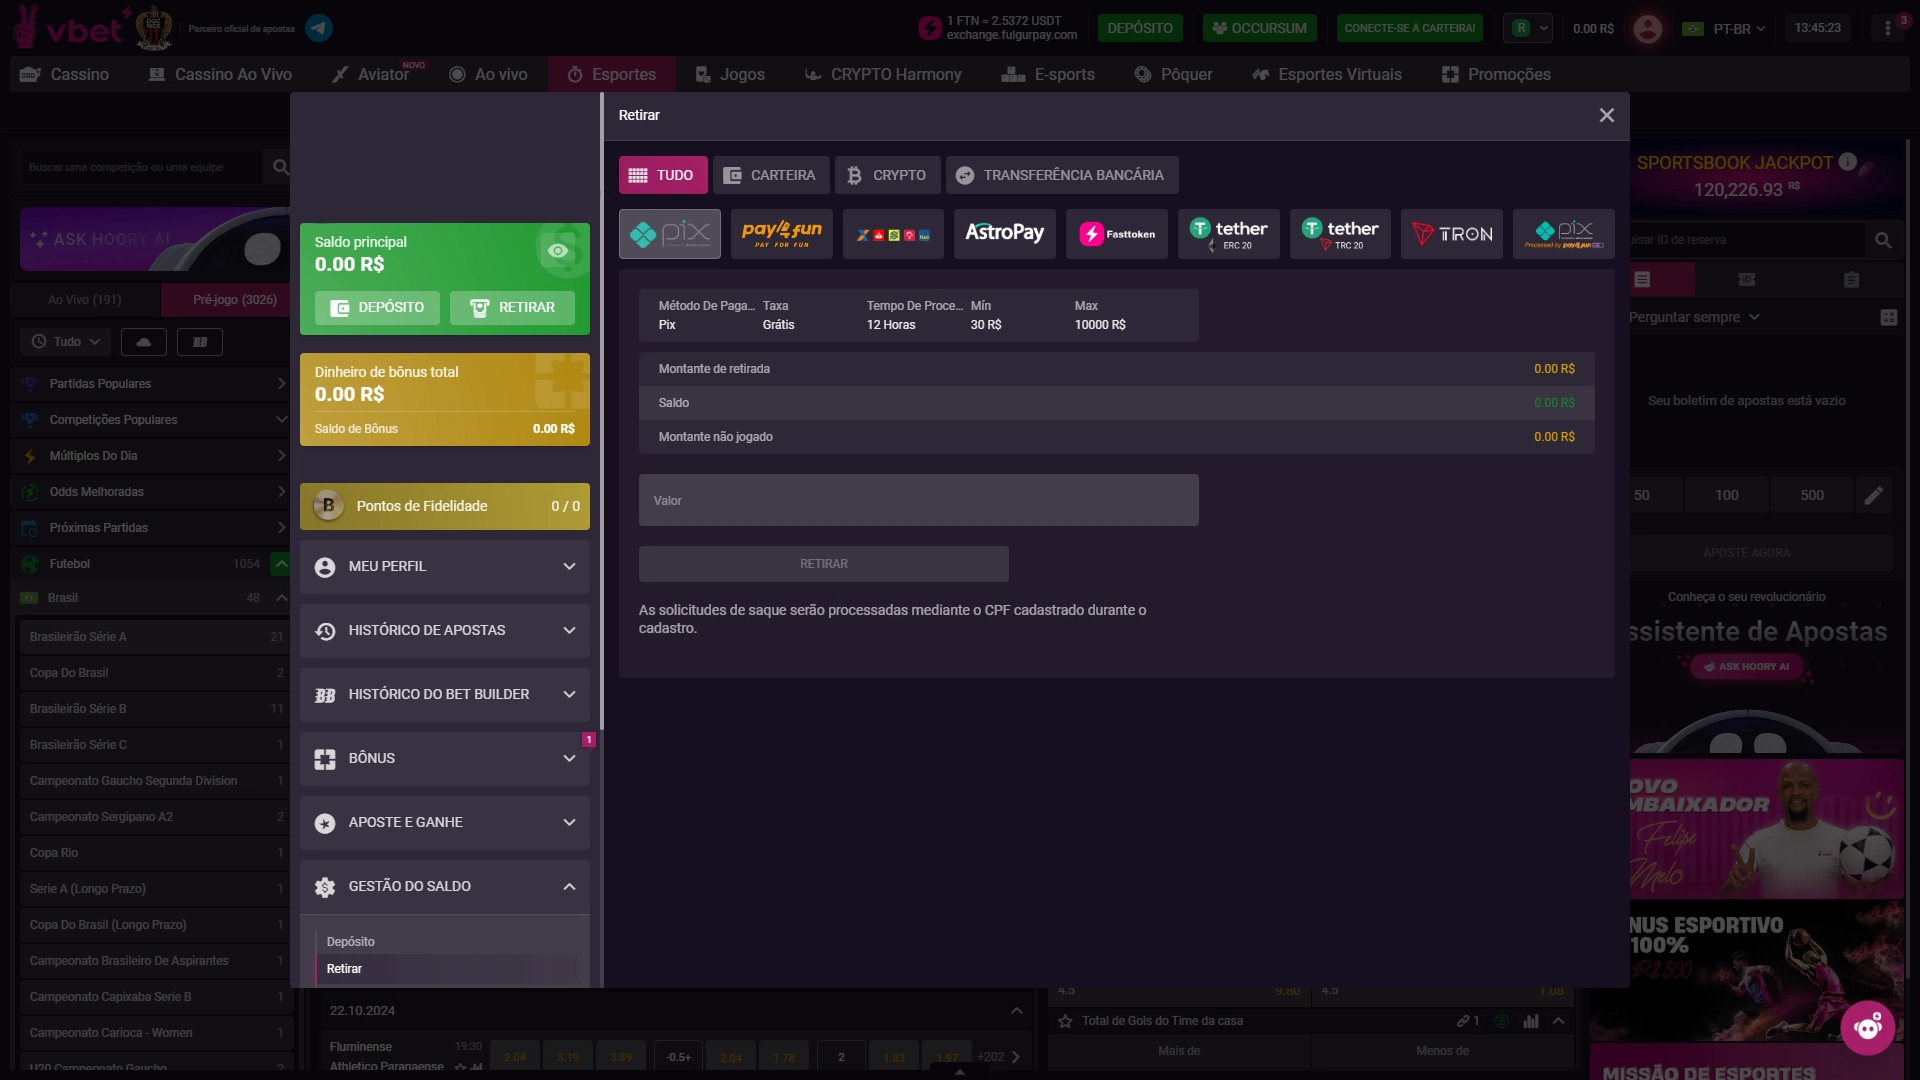Open the Promoções menu item
This screenshot has width=1920, height=1080.
[1496, 74]
